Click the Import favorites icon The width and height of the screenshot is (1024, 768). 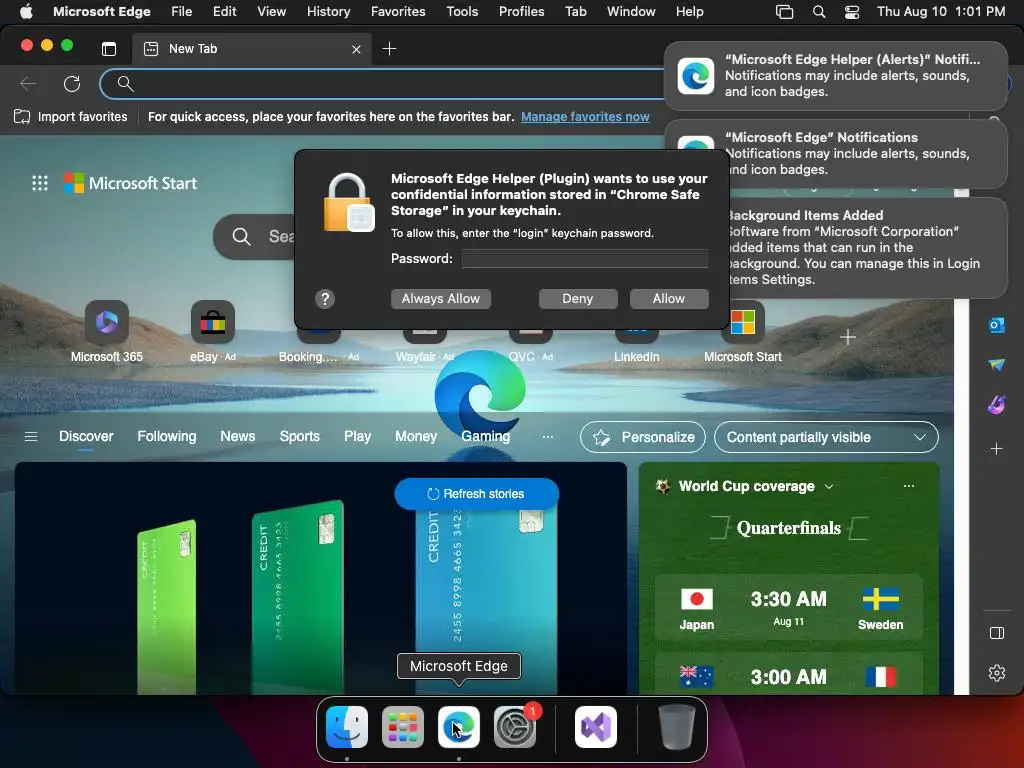coord(22,117)
